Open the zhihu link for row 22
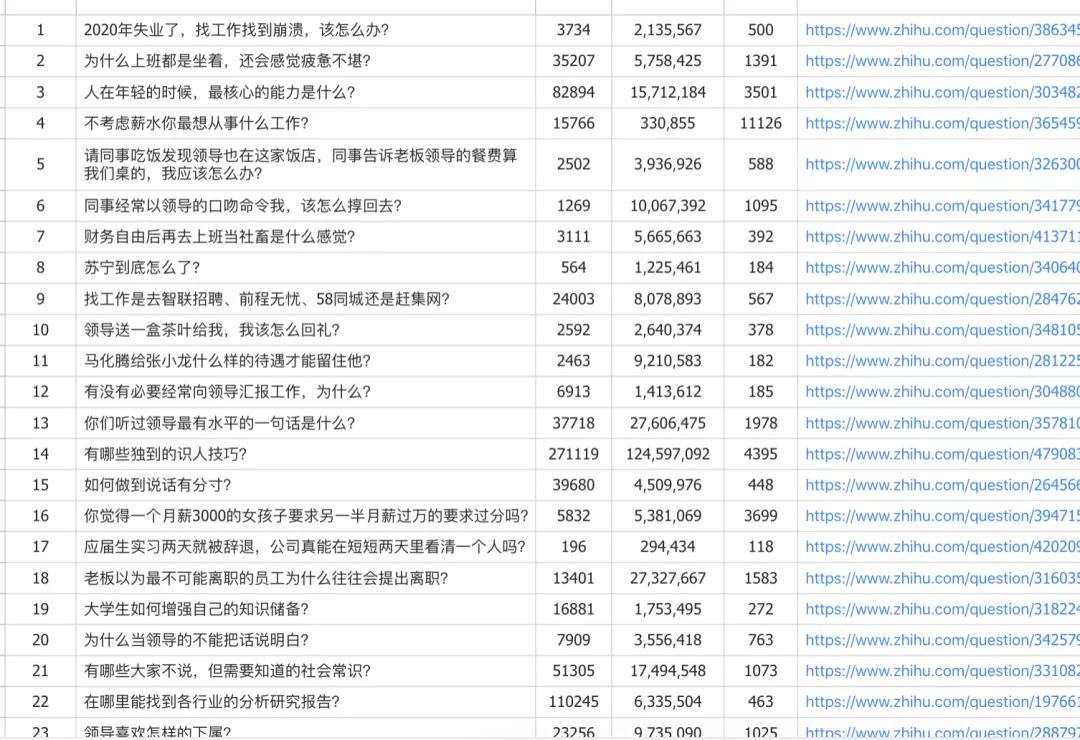The height and width of the screenshot is (740, 1080). tap(942, 702)
